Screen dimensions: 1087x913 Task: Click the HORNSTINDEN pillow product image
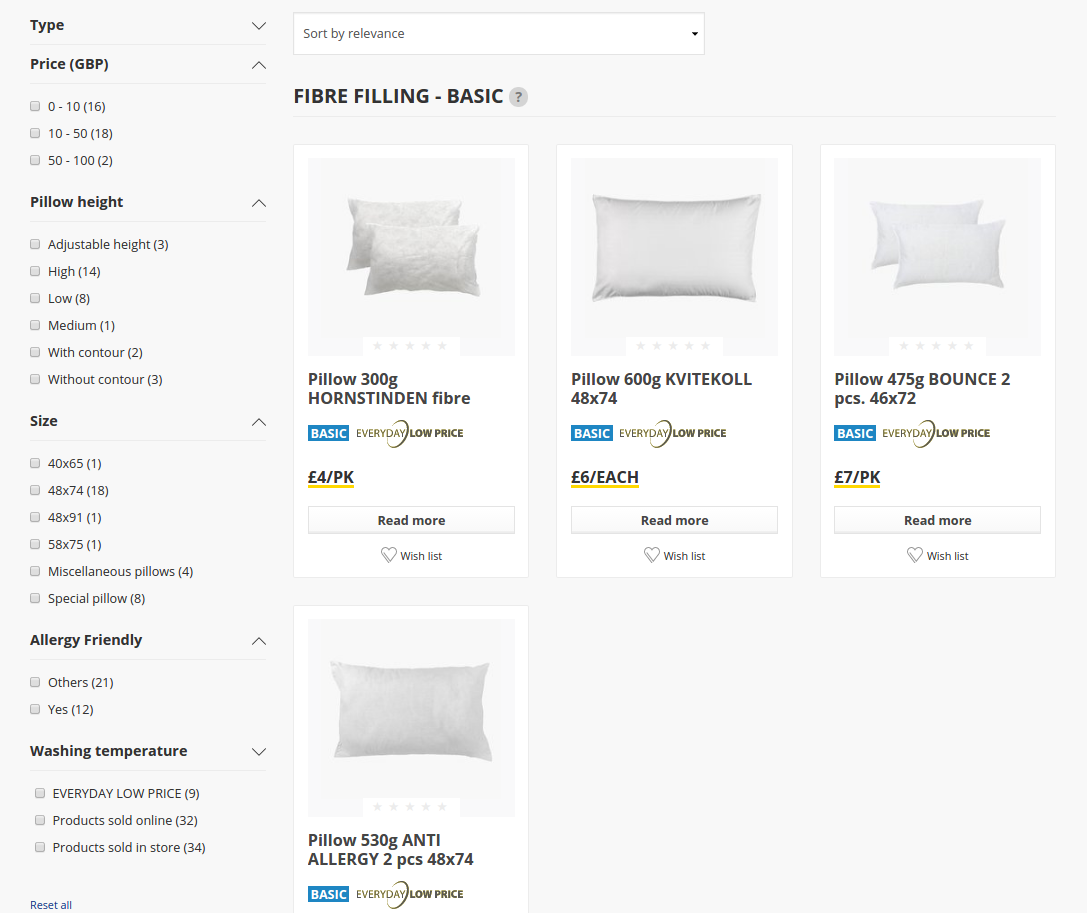click(411, 257)
